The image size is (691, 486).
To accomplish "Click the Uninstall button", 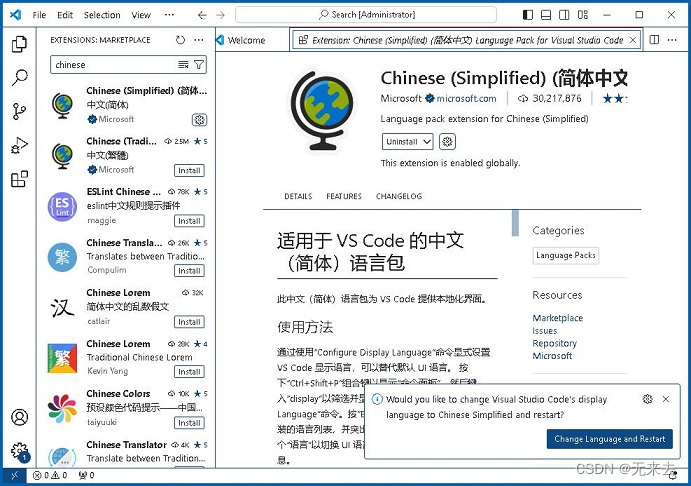I will click(401, 142).
